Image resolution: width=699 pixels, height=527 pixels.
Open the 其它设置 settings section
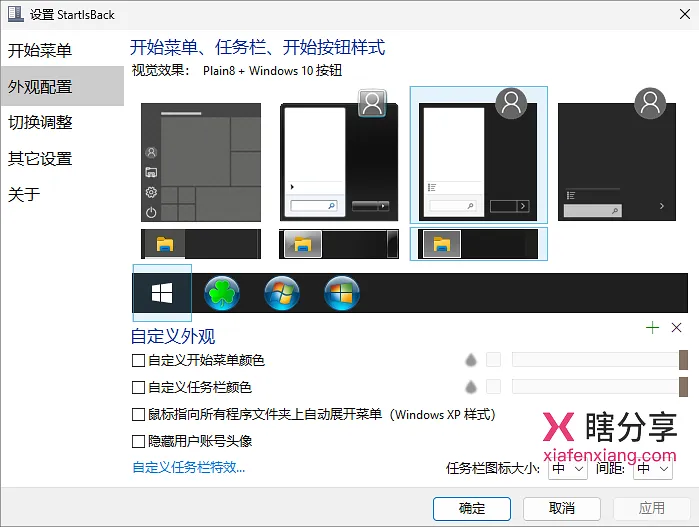(62, 159)
